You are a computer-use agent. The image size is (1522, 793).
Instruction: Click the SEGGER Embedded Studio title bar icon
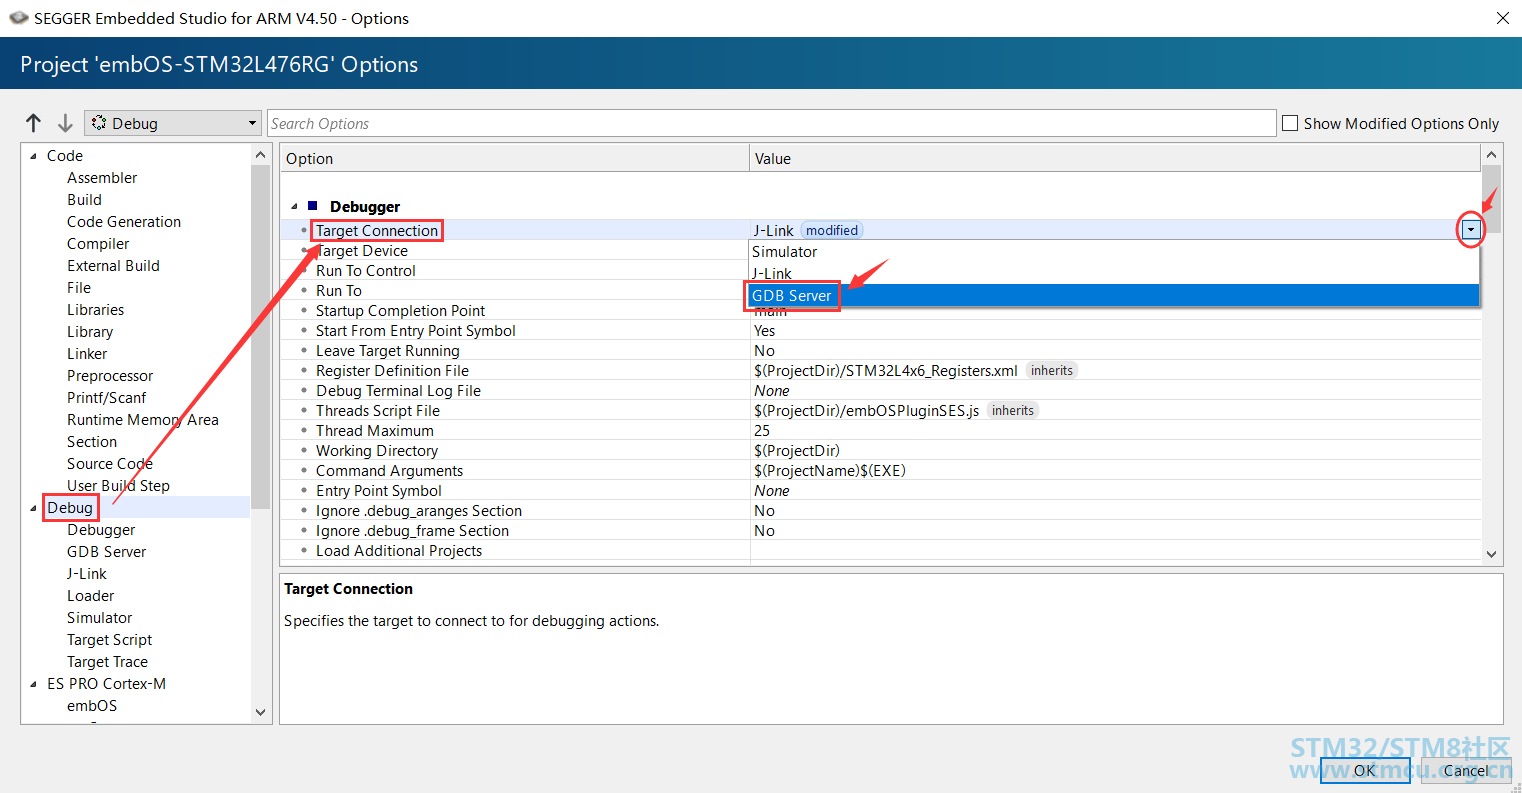(18, 18)
